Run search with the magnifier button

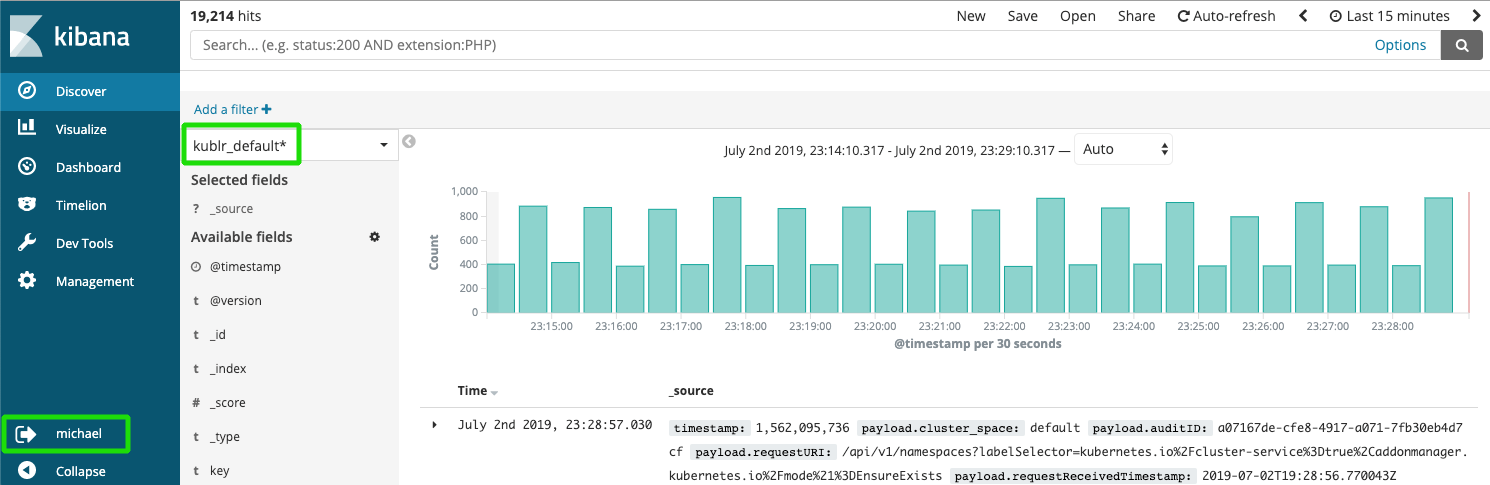pos(1462,45)
